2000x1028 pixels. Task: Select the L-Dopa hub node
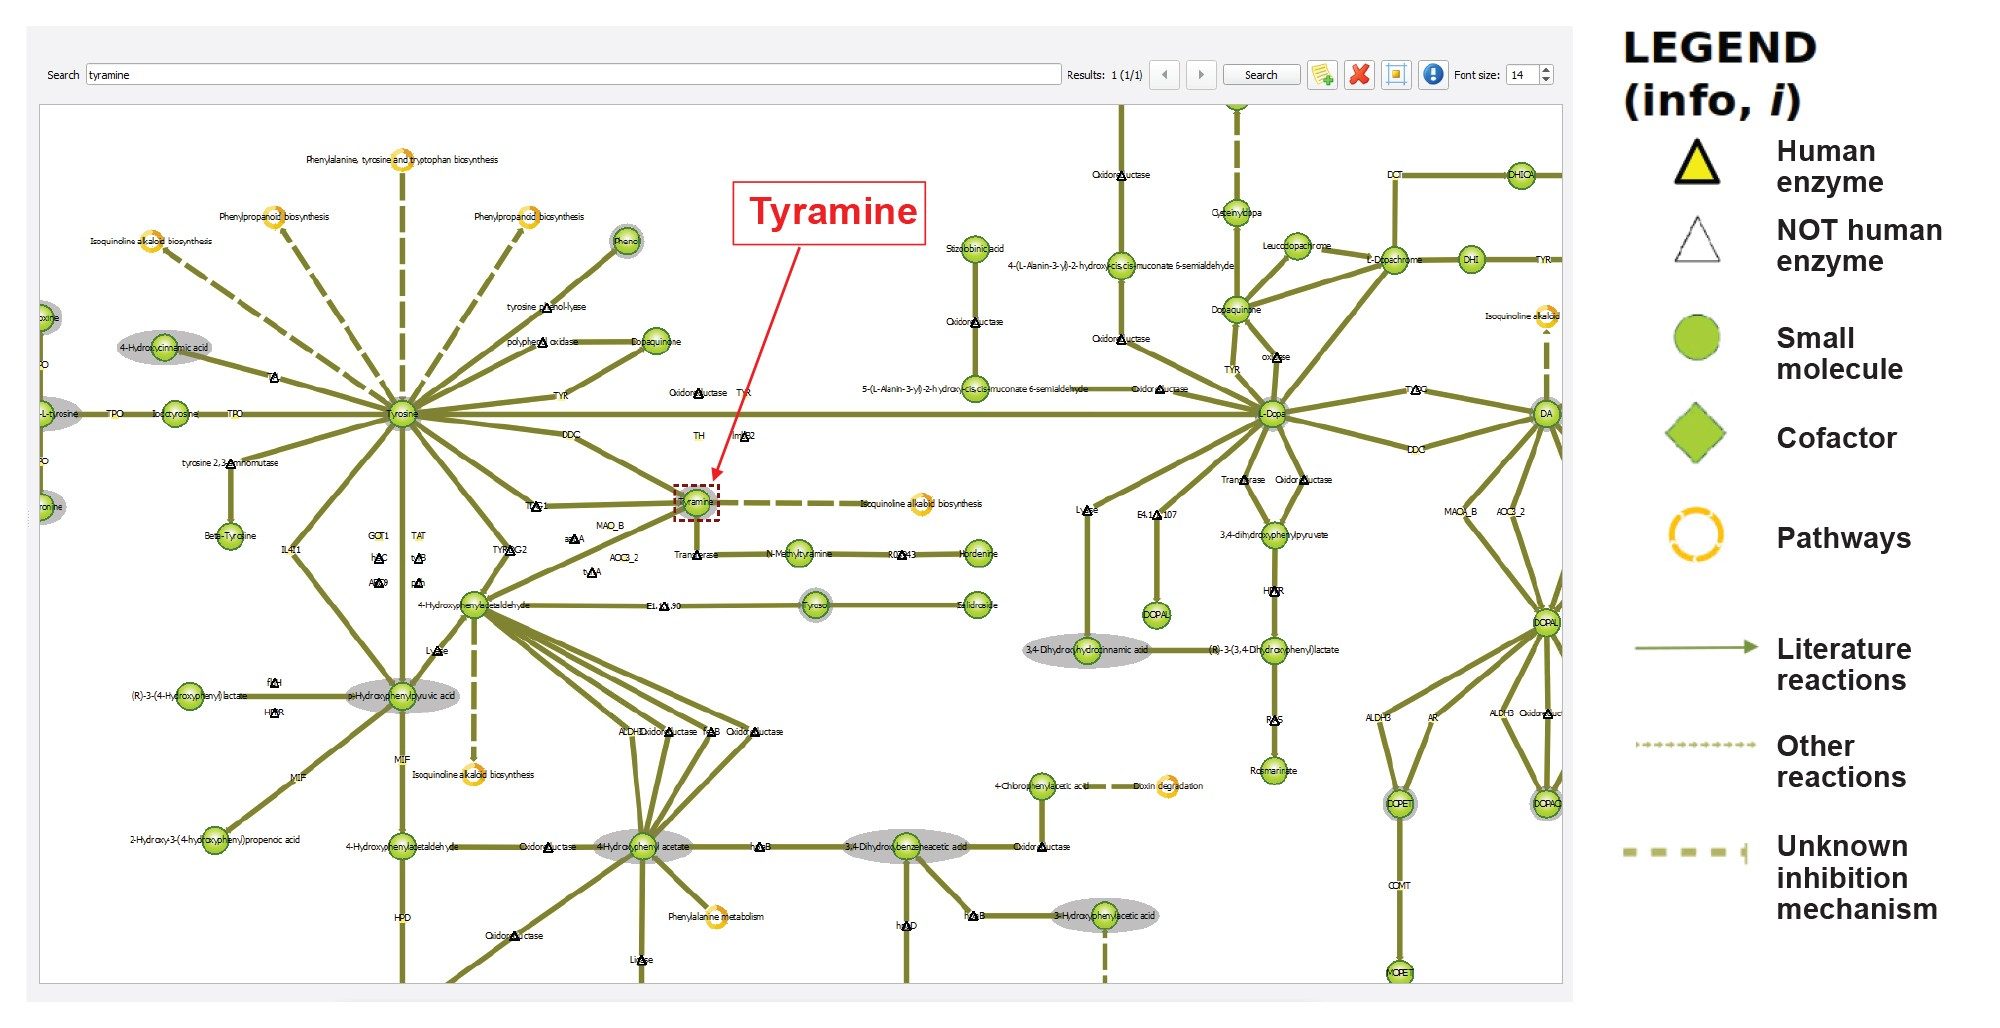pos(1272,414)
